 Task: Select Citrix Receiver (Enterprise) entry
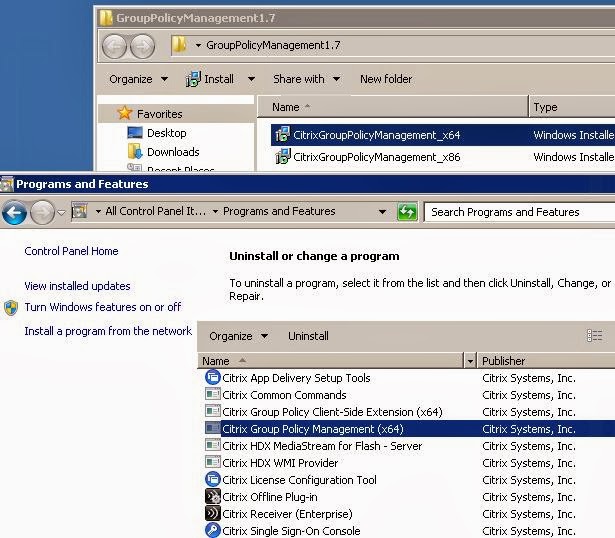287,514
